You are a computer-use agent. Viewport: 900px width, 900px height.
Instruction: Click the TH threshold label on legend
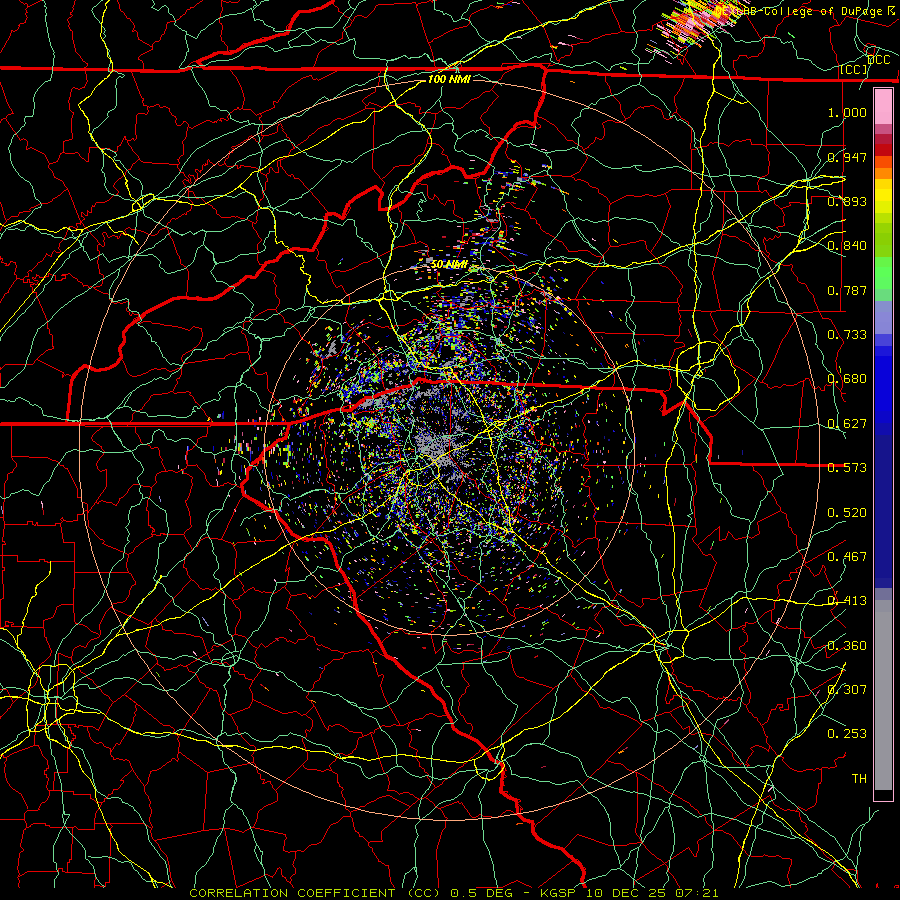click(859, 779)
